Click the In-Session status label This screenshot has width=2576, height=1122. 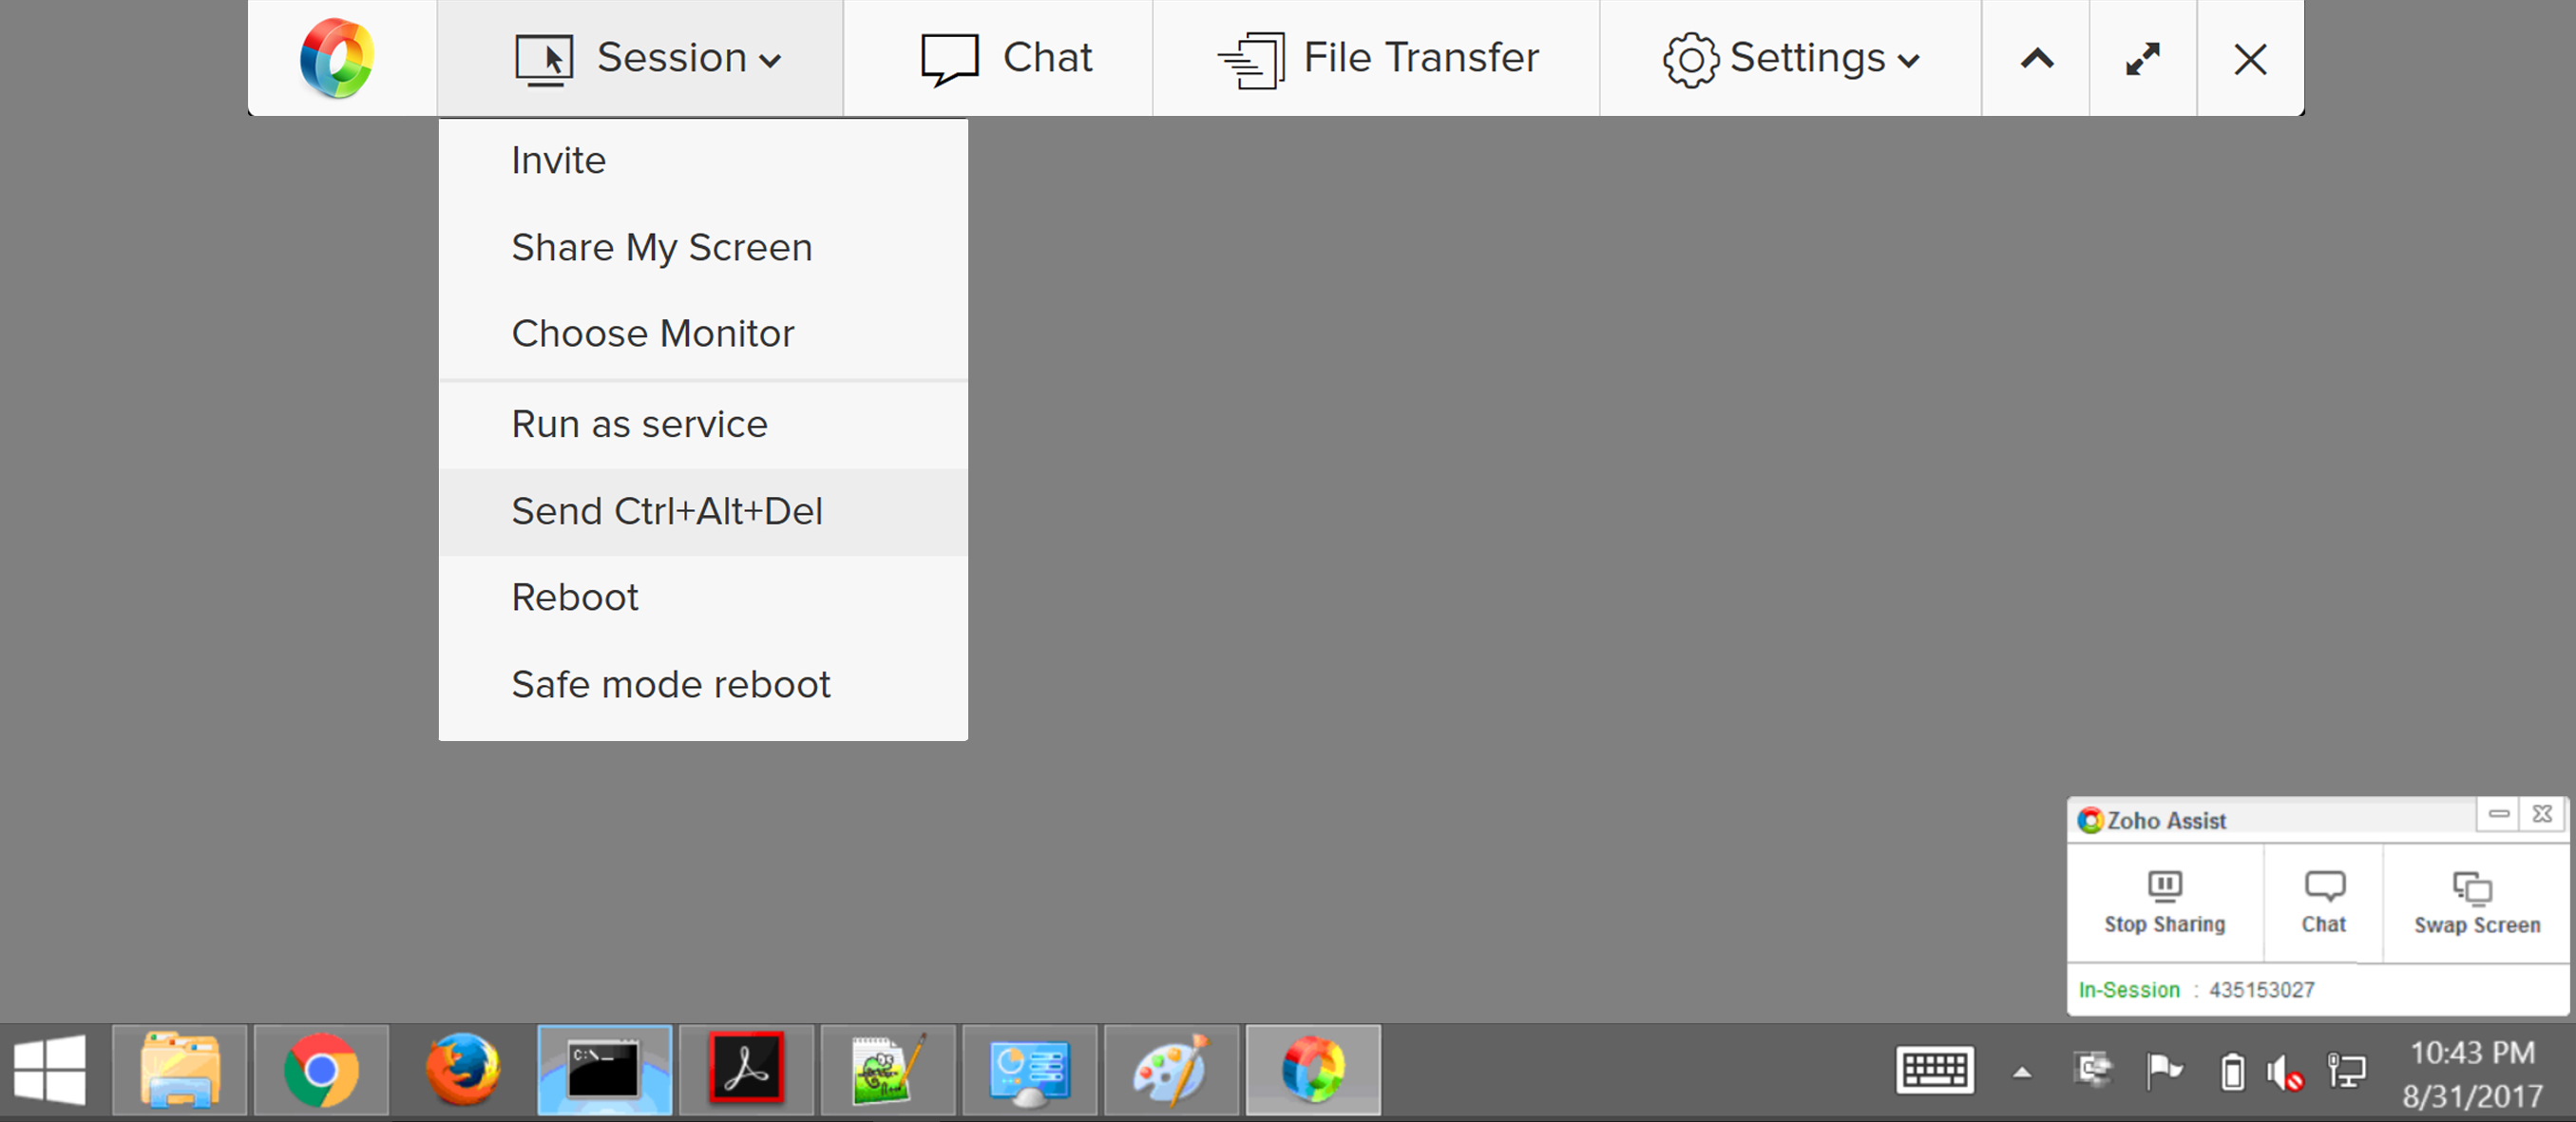[x=2129, y=989]
